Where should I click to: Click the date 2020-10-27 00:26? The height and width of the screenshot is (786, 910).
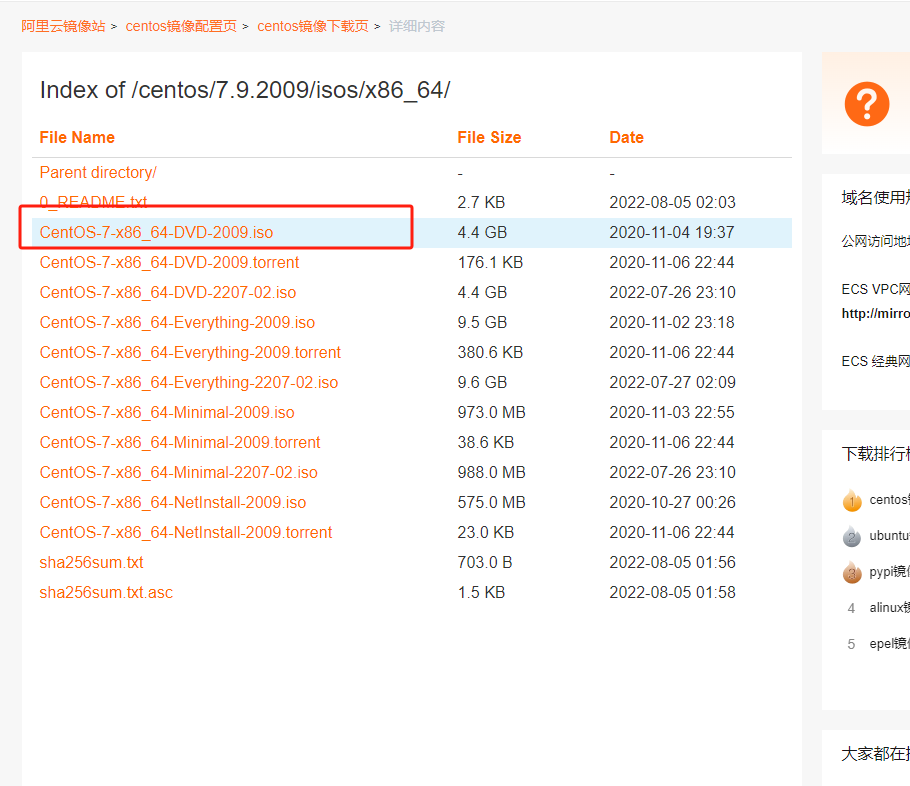[673, 502]
